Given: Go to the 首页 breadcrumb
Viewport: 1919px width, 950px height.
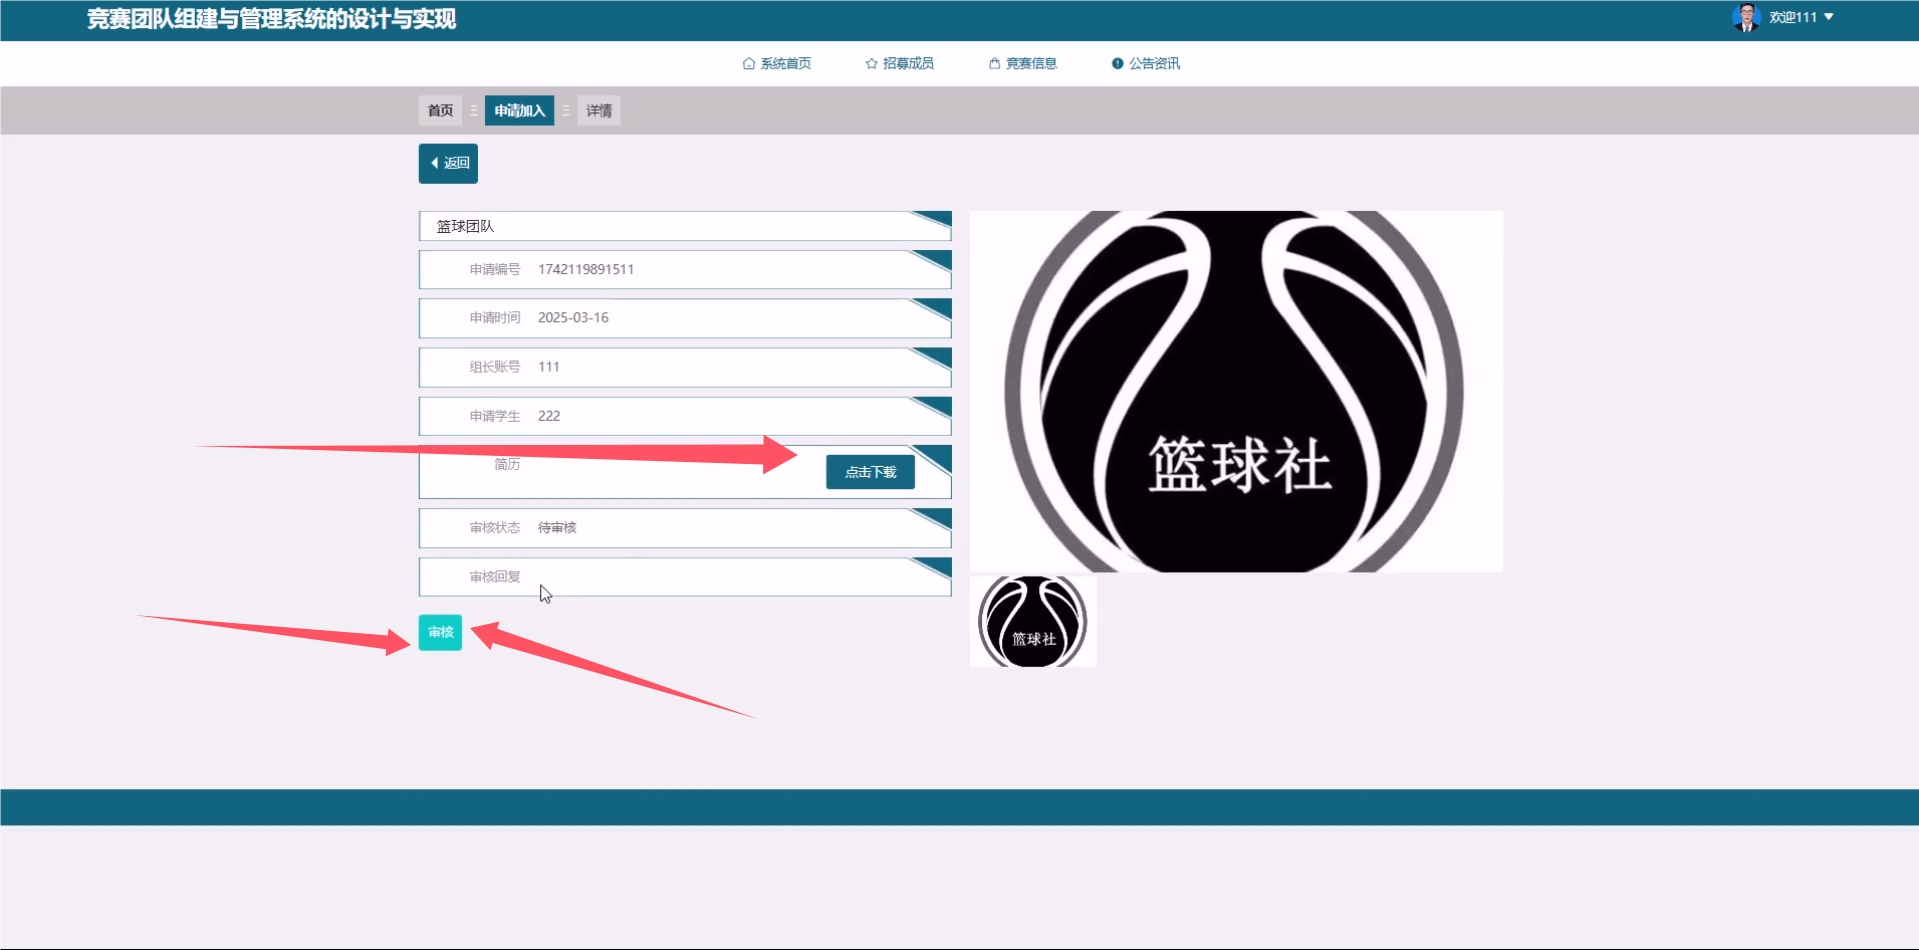Looking at the screenshot, I should point(440,111).
